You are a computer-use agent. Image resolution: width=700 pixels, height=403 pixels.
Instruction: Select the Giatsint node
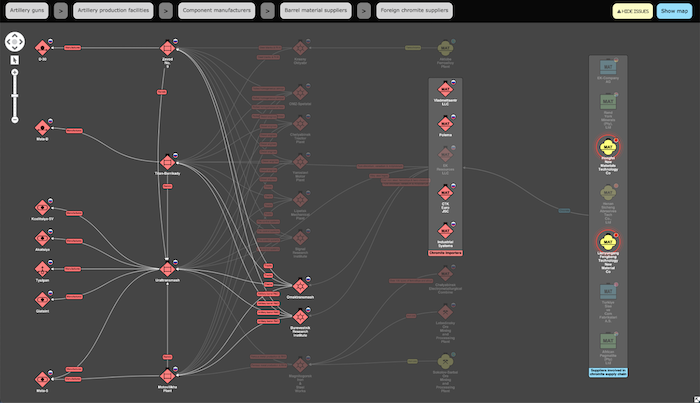(42, 300)
